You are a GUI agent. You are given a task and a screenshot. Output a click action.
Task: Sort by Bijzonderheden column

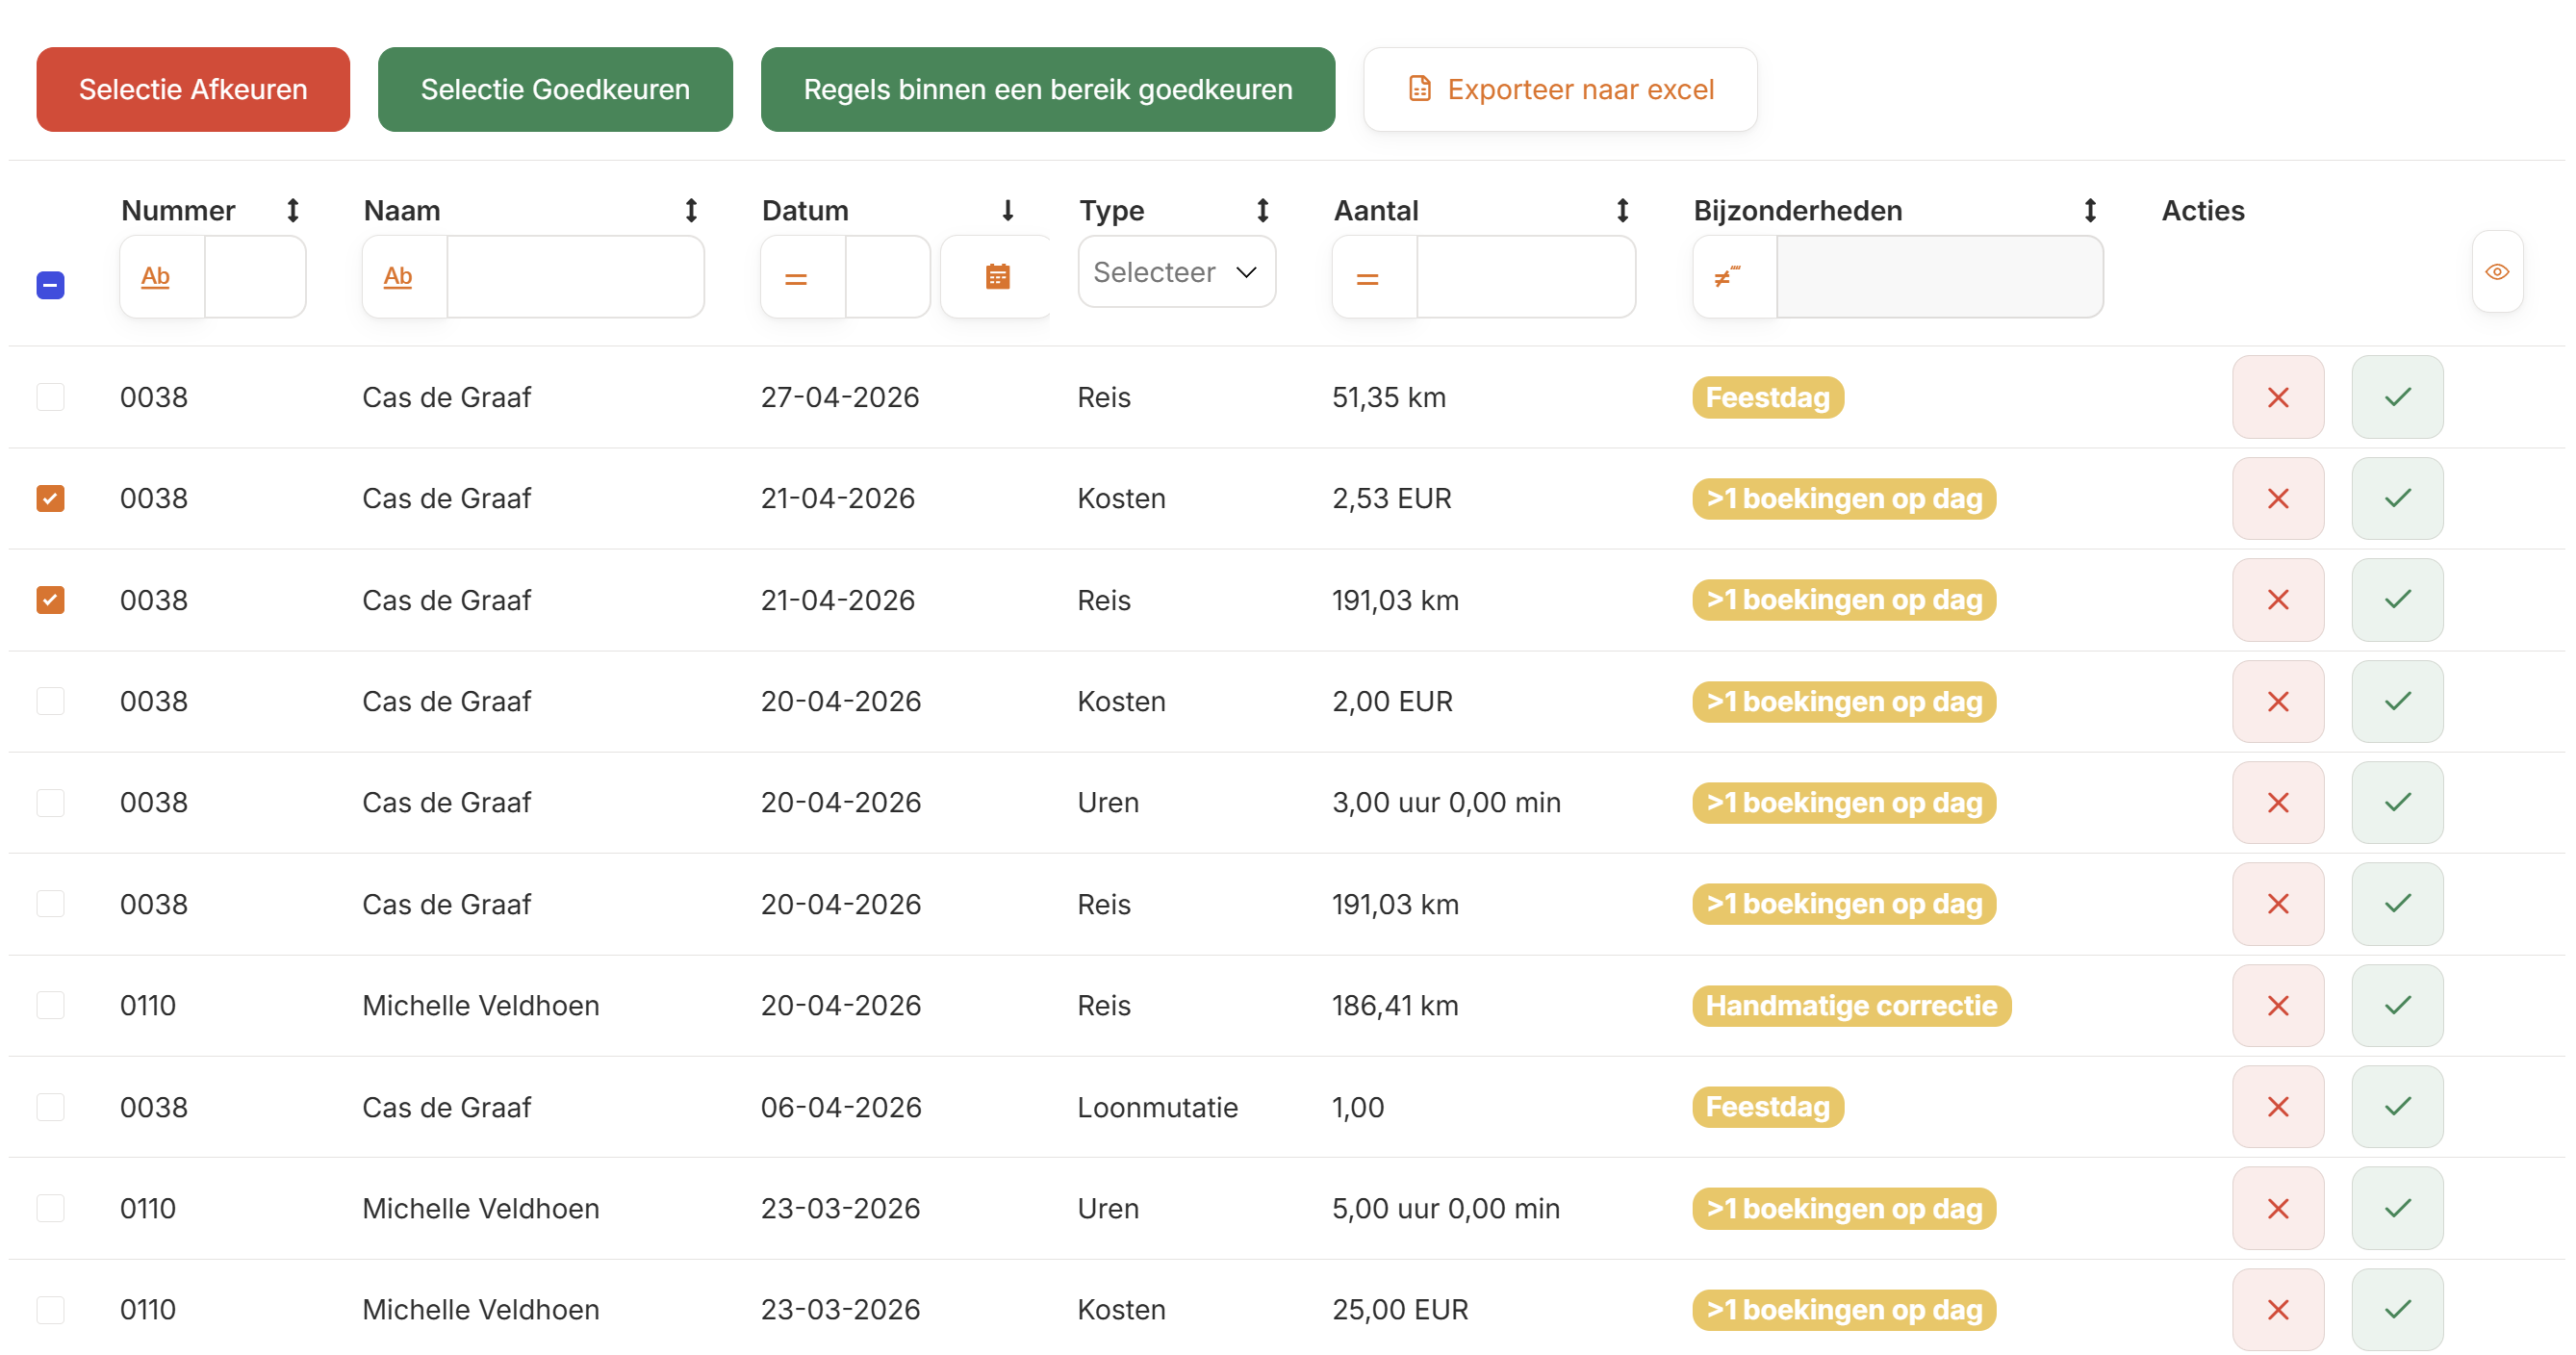tap(2089, 210)
